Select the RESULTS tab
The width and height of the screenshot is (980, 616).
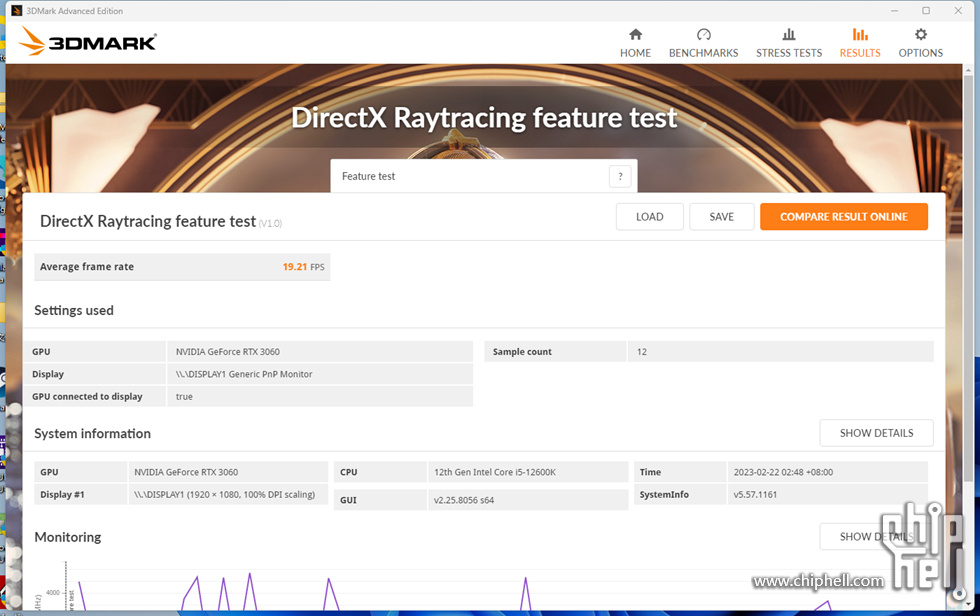tap(859, 43)
